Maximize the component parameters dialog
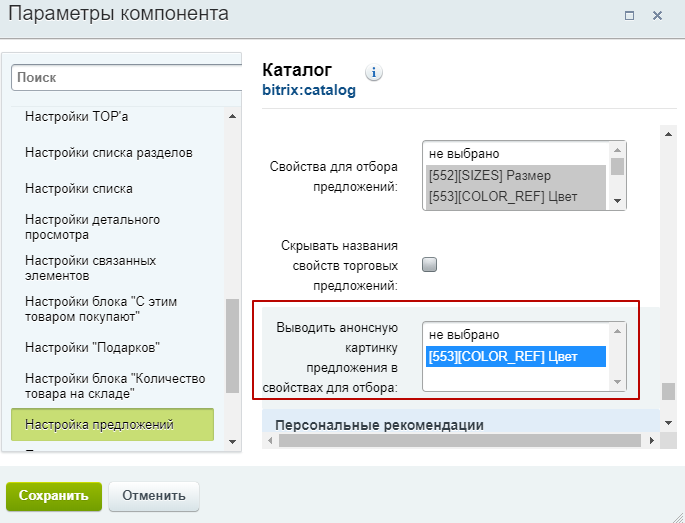Screen dimensions: 685x523 629,15
